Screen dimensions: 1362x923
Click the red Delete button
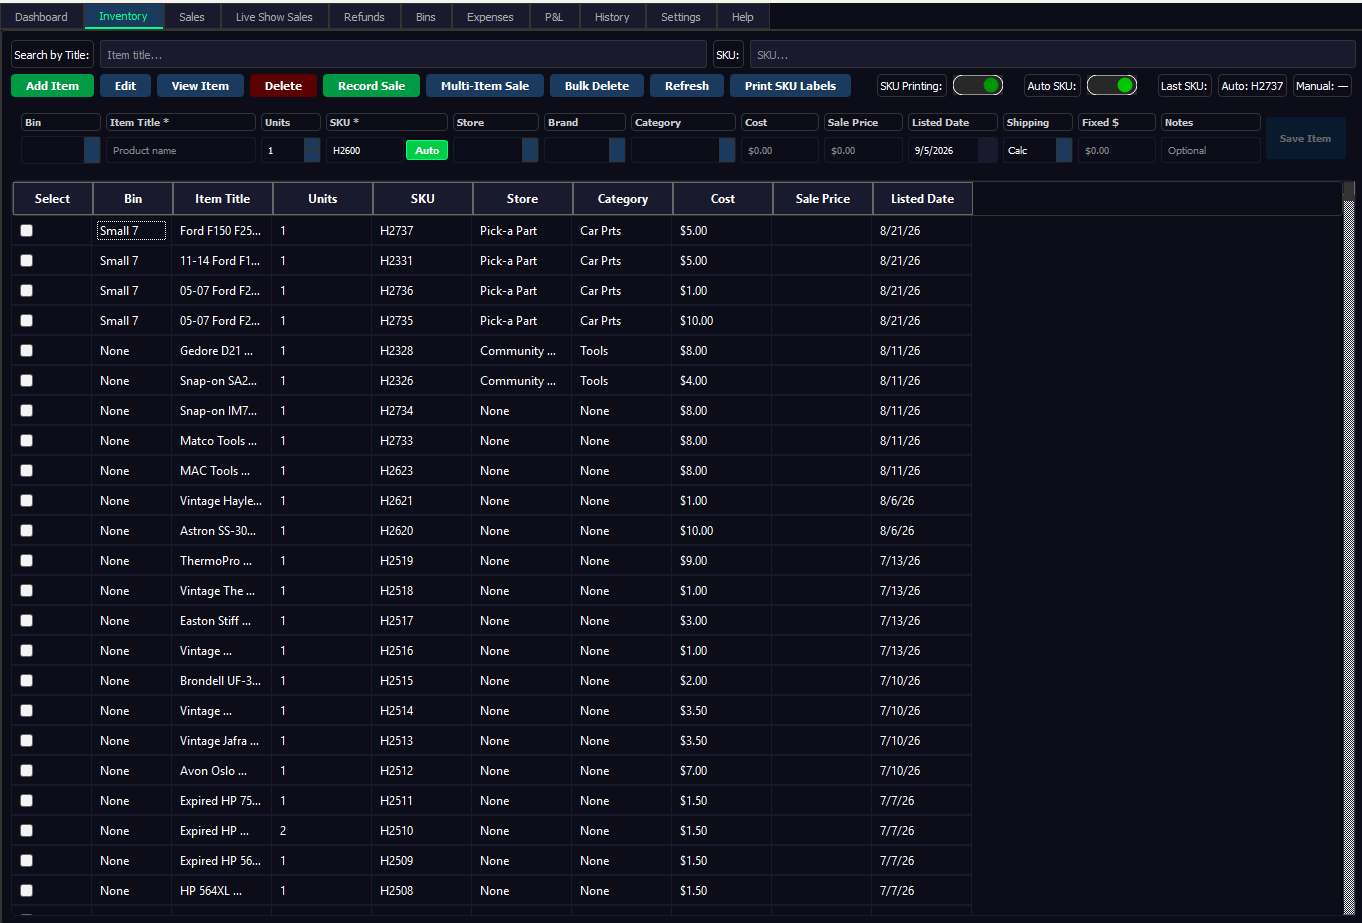click(x=283, y=86)
